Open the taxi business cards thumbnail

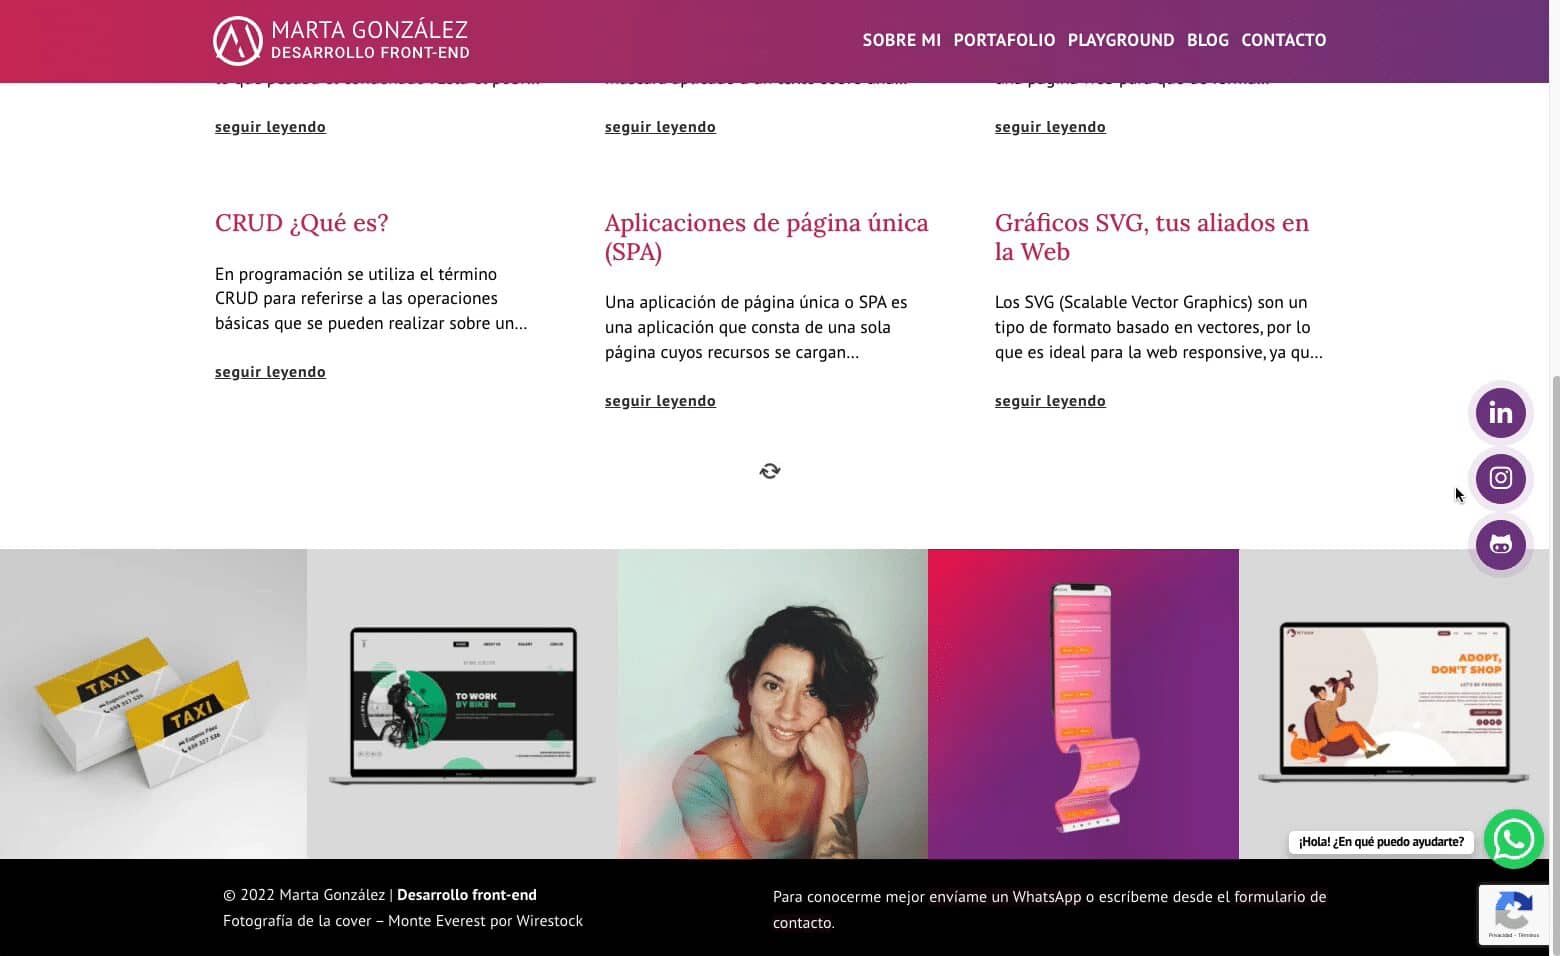[153, 704]
